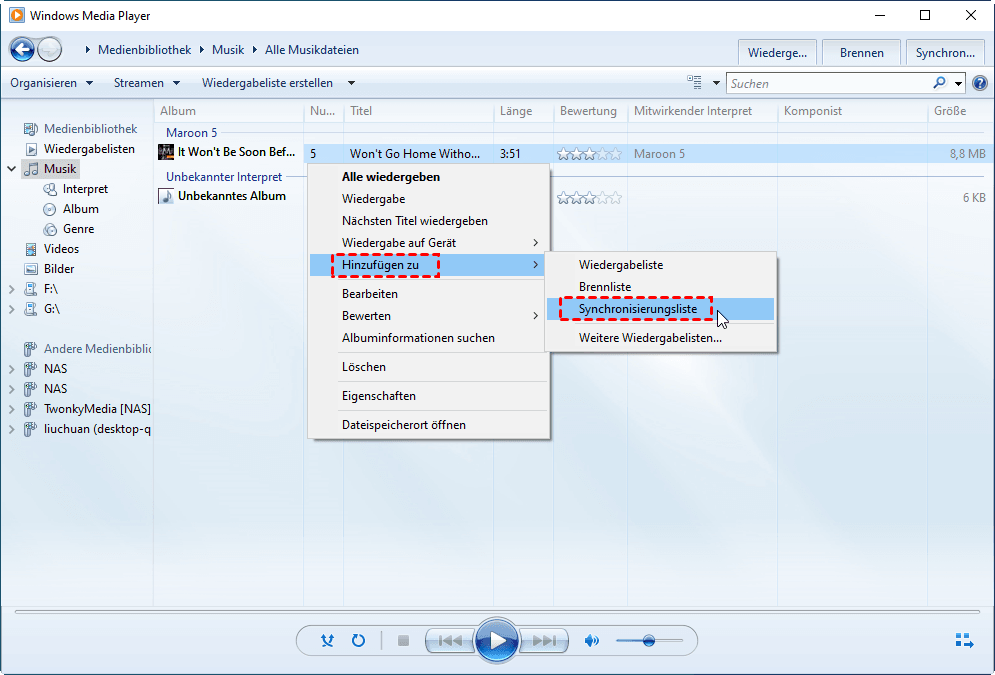Expand the G:\ drive node

(x=11, y=309)
